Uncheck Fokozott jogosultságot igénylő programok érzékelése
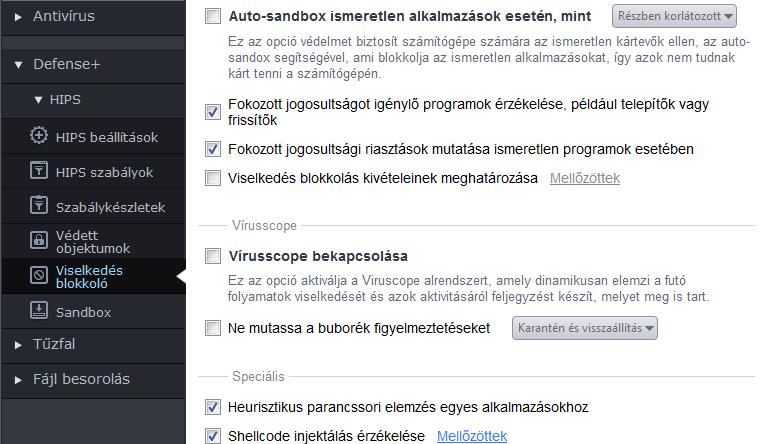 click(213, 112)
